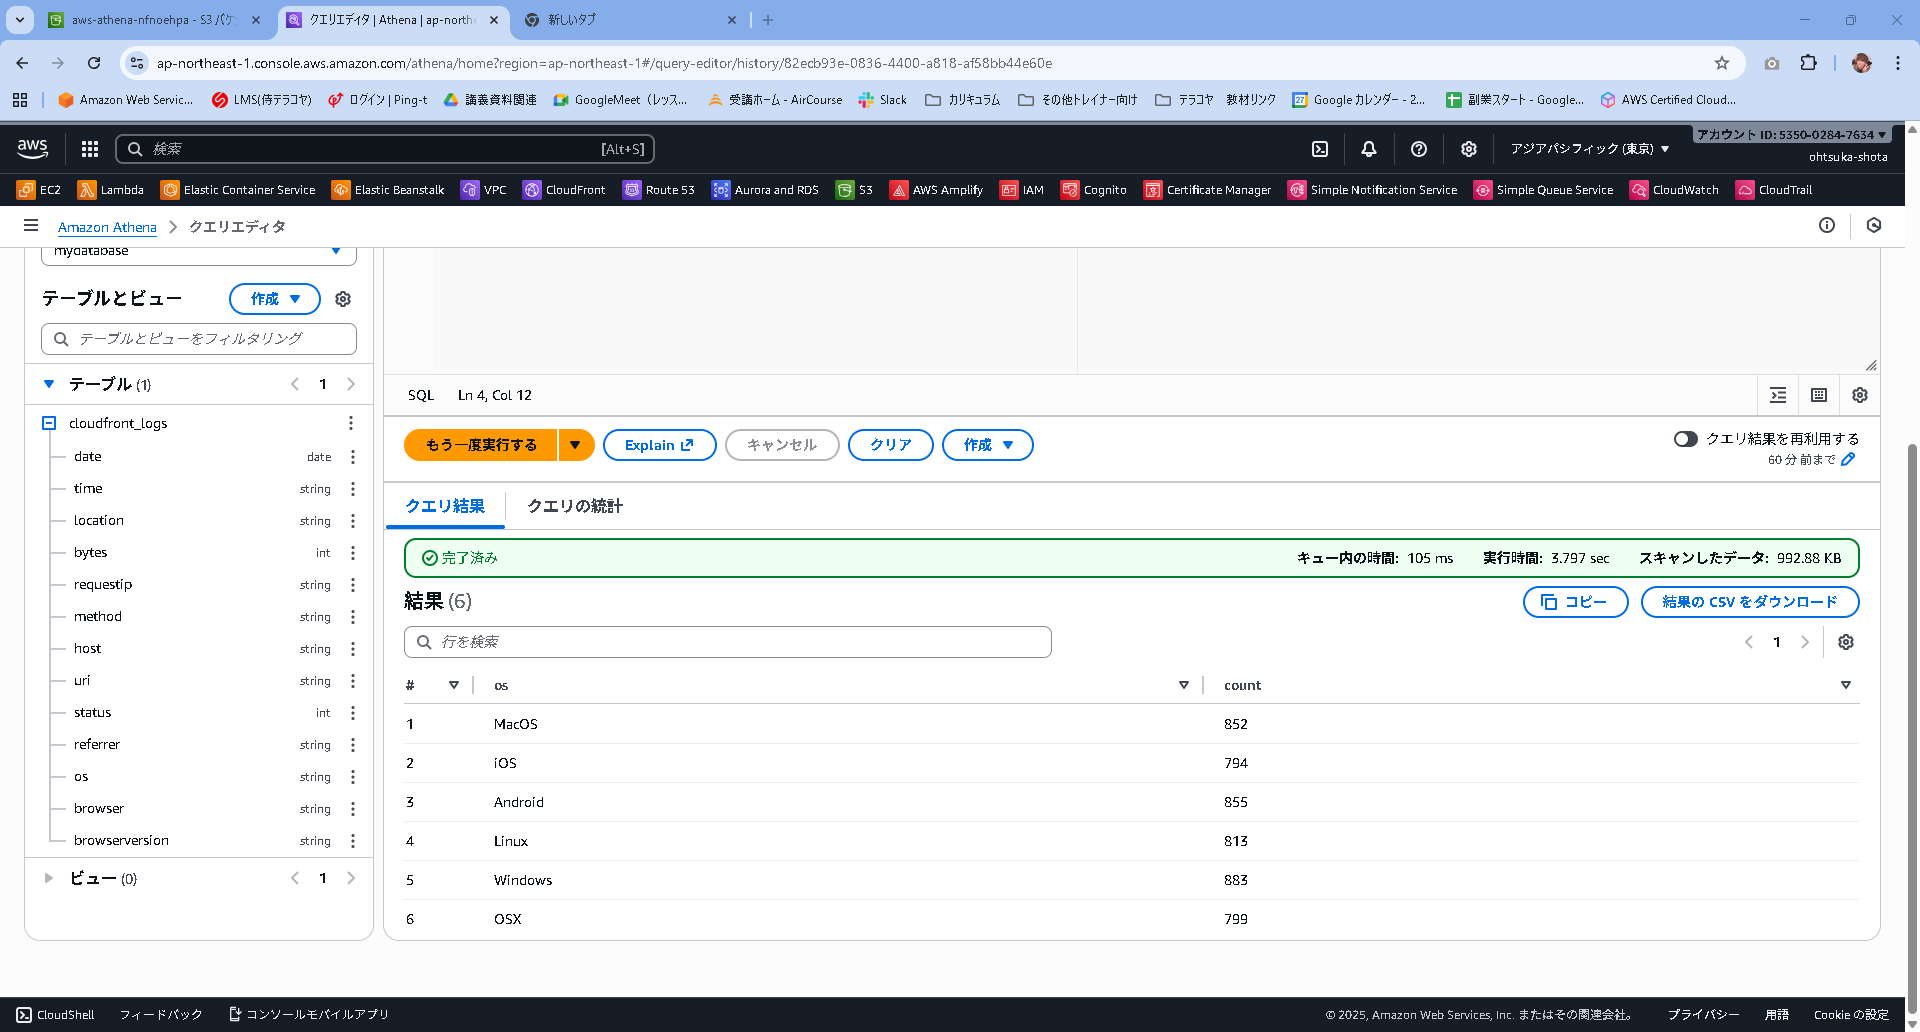1920x1032 pixels.
Task: Open the Feedback link in footer
Action: [x=161, y=1015]
